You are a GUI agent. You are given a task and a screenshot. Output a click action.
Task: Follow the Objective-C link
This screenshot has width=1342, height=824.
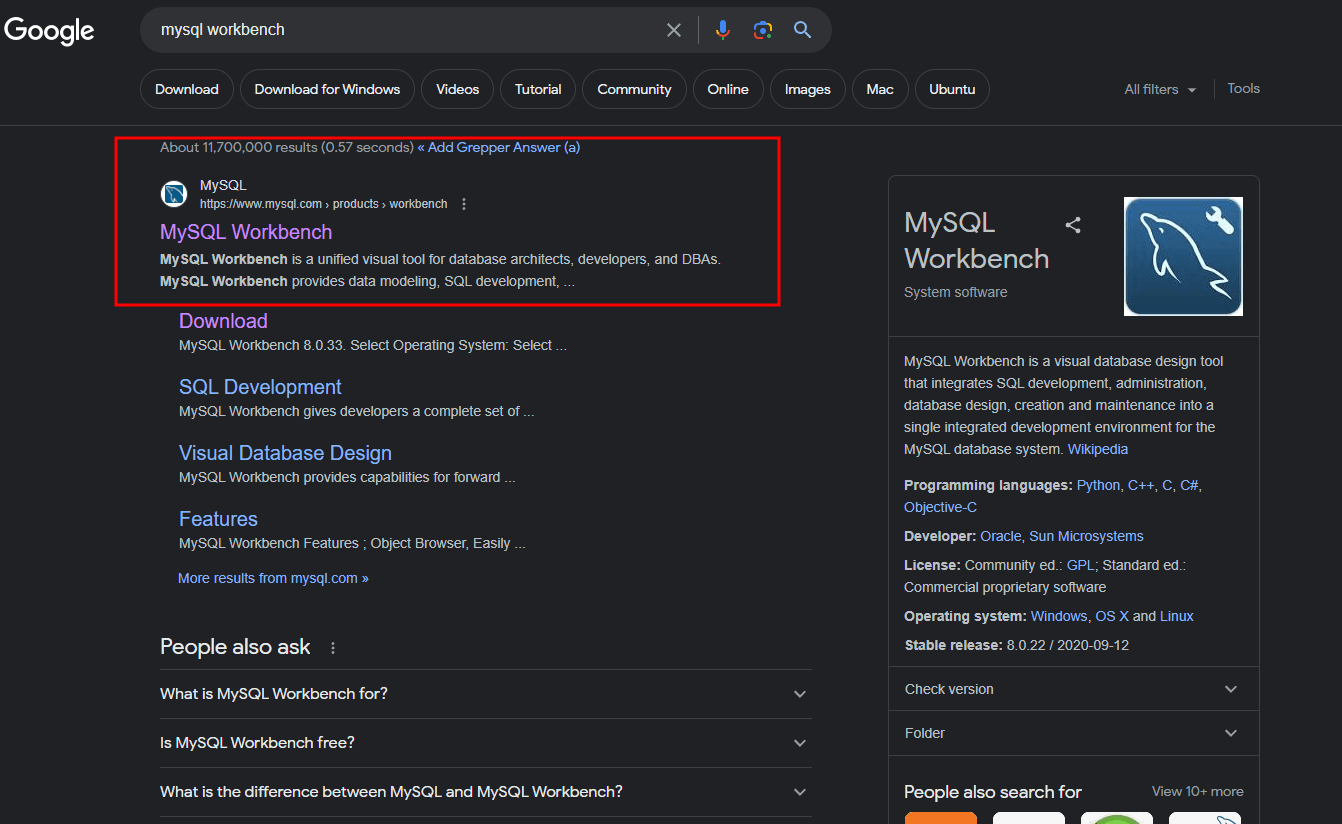click(940, 507)
